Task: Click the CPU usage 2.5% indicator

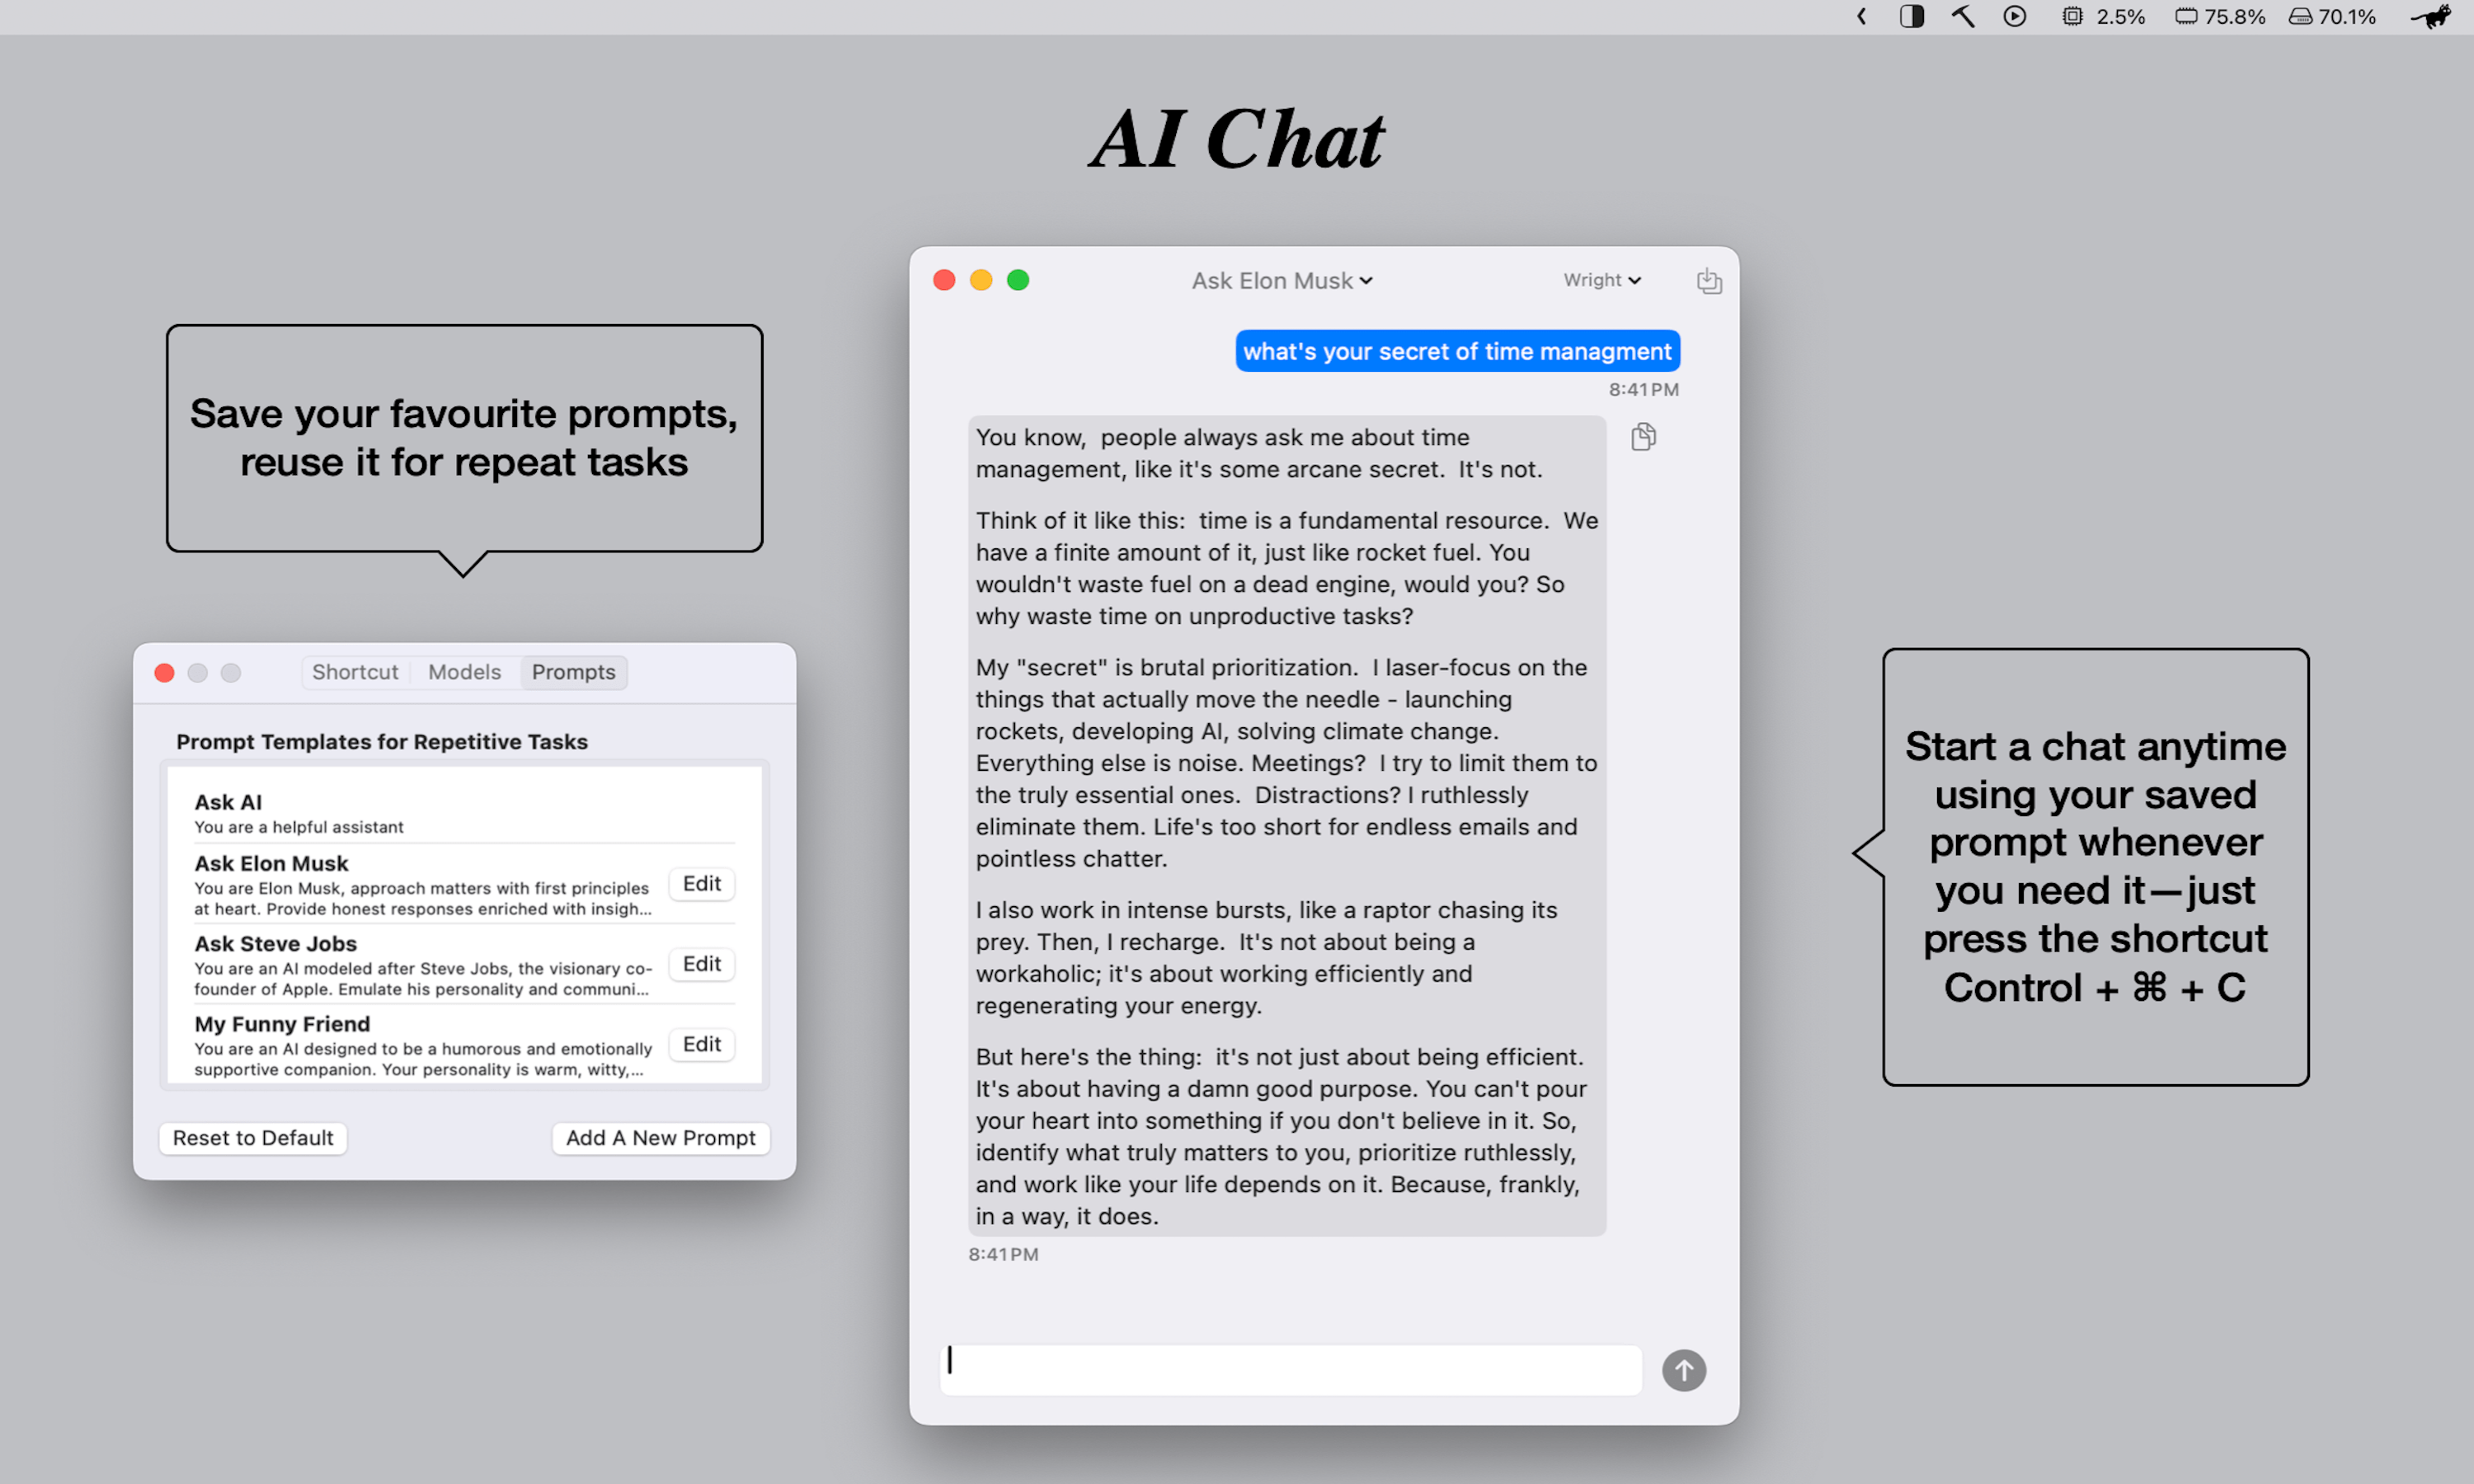Action: (2103, 17)
